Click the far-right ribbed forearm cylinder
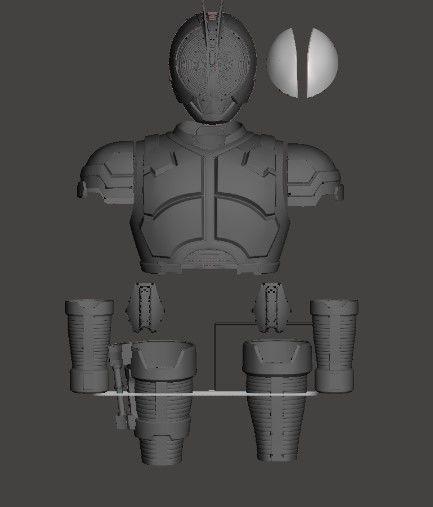Viewport: 433px width, 507px height. 334,345
